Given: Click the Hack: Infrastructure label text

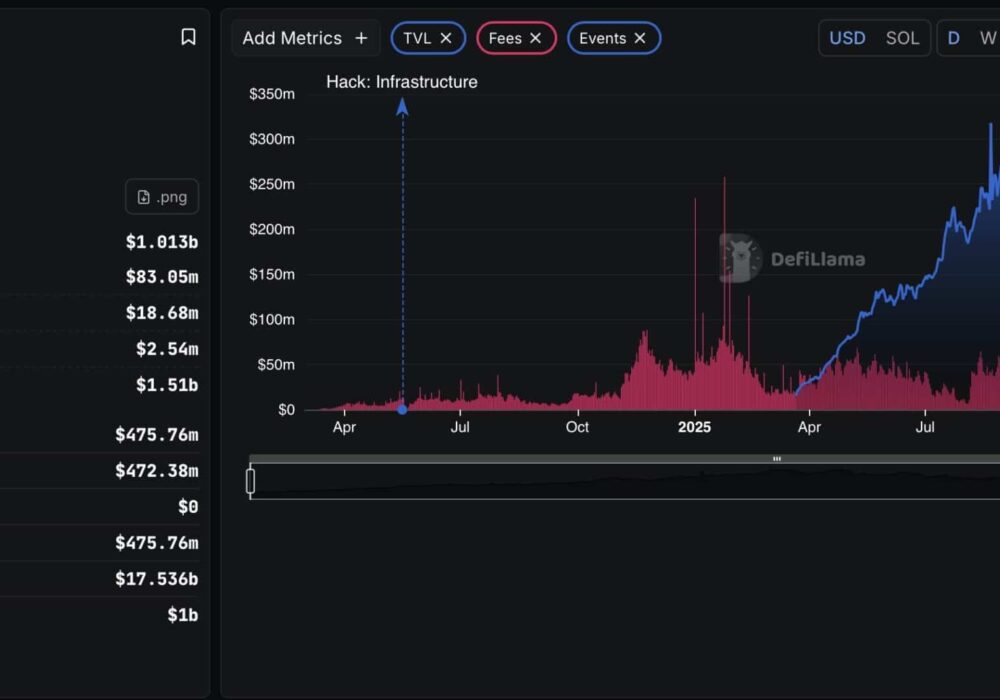Looking at the screenshot, I should (x=402, y=82).
